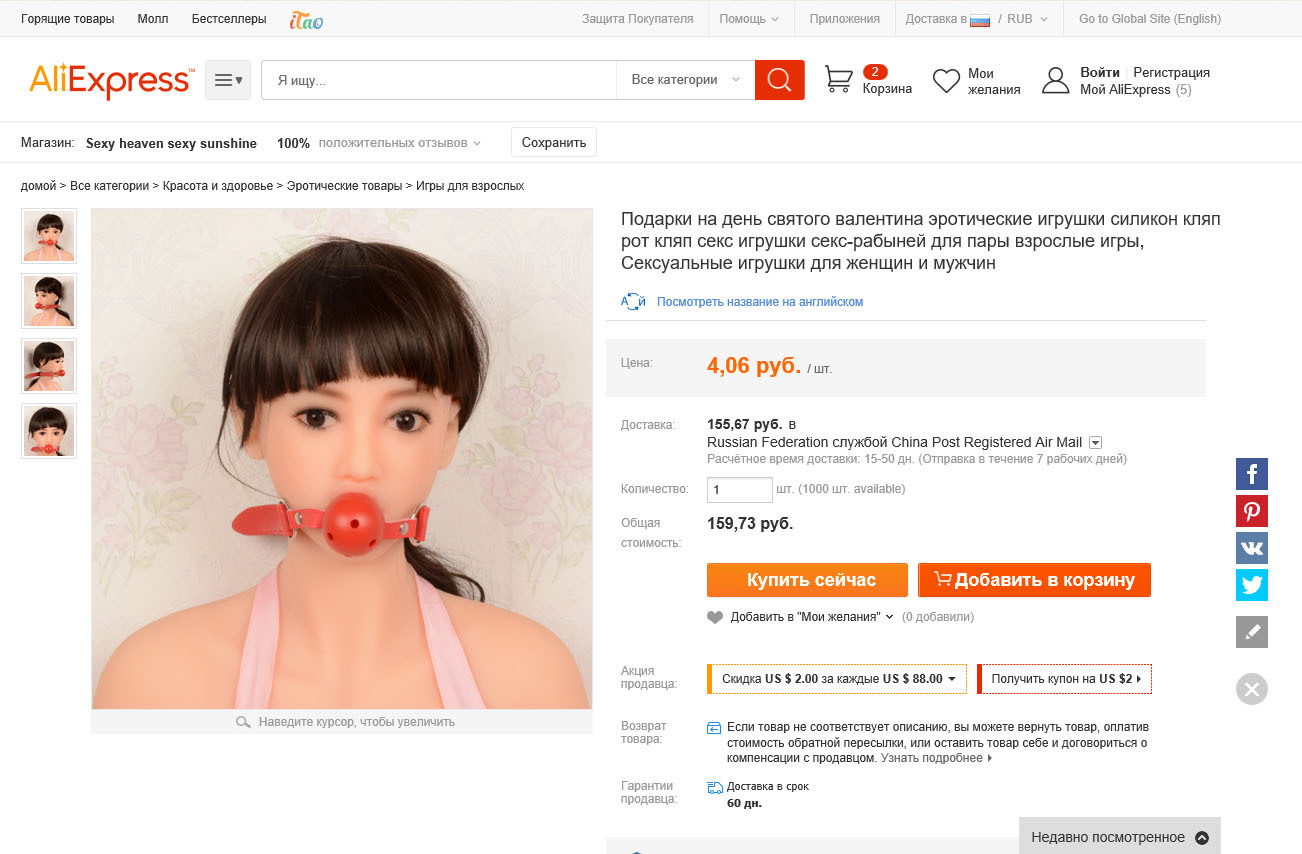Click Красота и здоровье breadcrumb
1302x854 pixels.
click(218, 186)
